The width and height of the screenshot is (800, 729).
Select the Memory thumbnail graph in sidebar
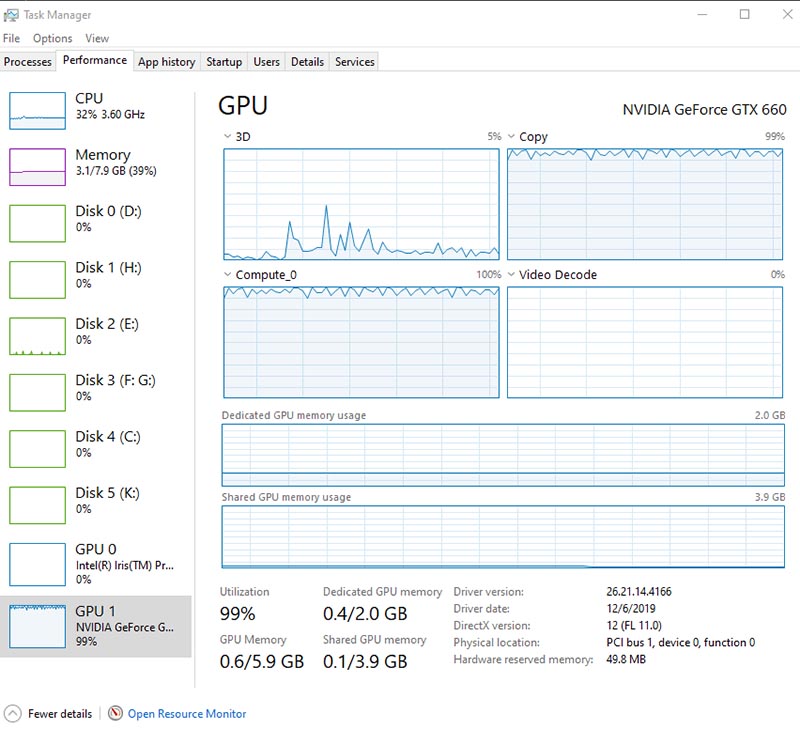[37, 167]
